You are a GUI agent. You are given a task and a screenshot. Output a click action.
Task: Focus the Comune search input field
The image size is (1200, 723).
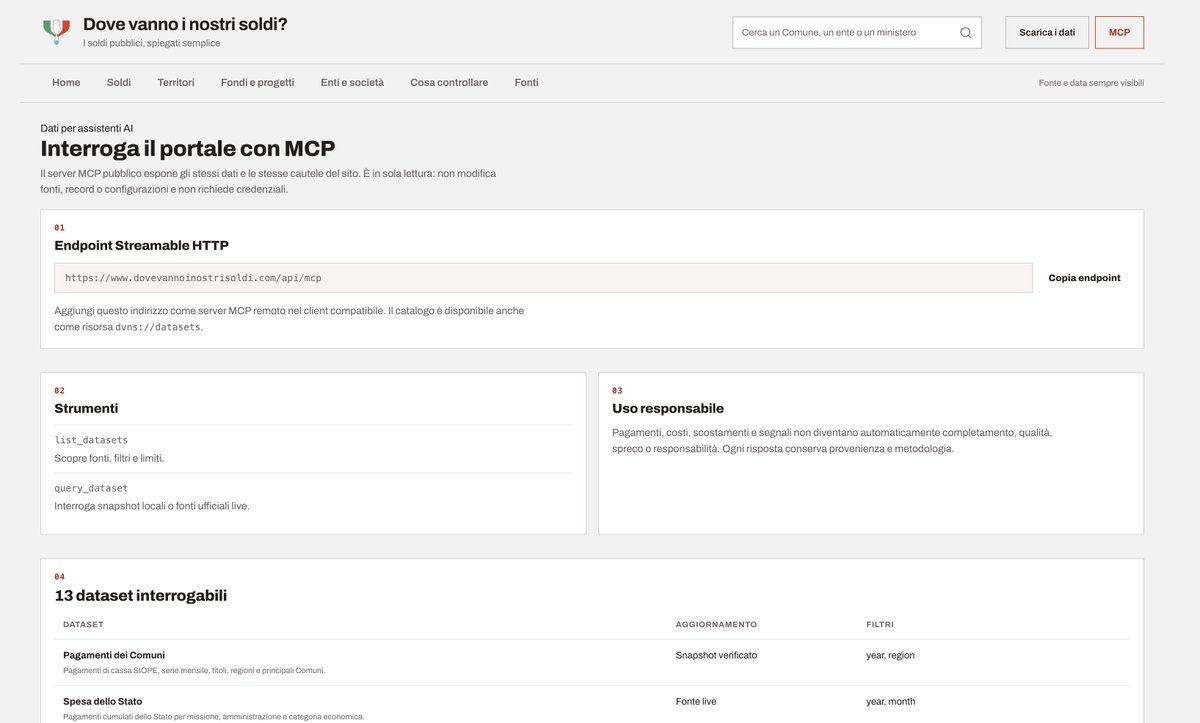pos(857,32)
